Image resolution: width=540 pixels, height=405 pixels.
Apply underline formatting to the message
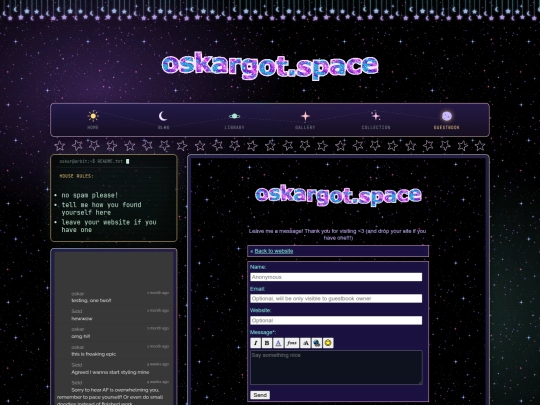278,343
